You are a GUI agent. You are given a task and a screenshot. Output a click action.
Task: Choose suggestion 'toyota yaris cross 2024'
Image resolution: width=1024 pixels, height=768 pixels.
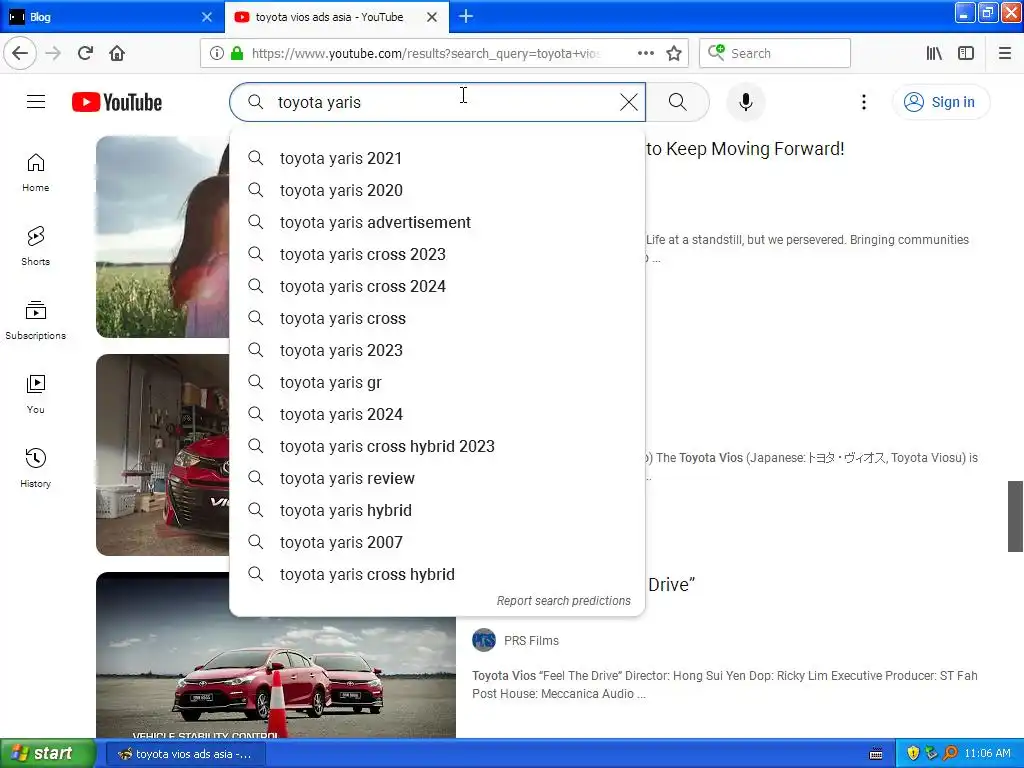click(437, 286)
